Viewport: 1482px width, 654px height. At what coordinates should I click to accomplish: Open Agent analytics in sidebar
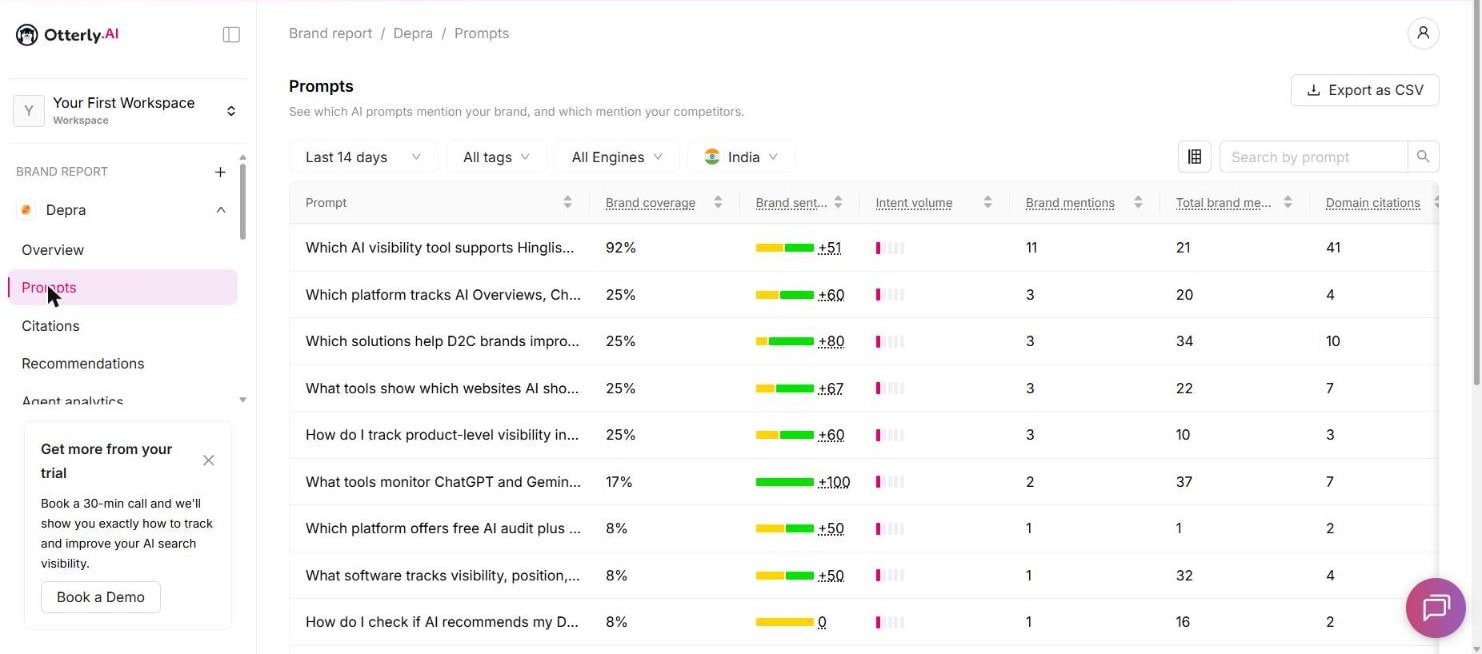click(72, 401)
